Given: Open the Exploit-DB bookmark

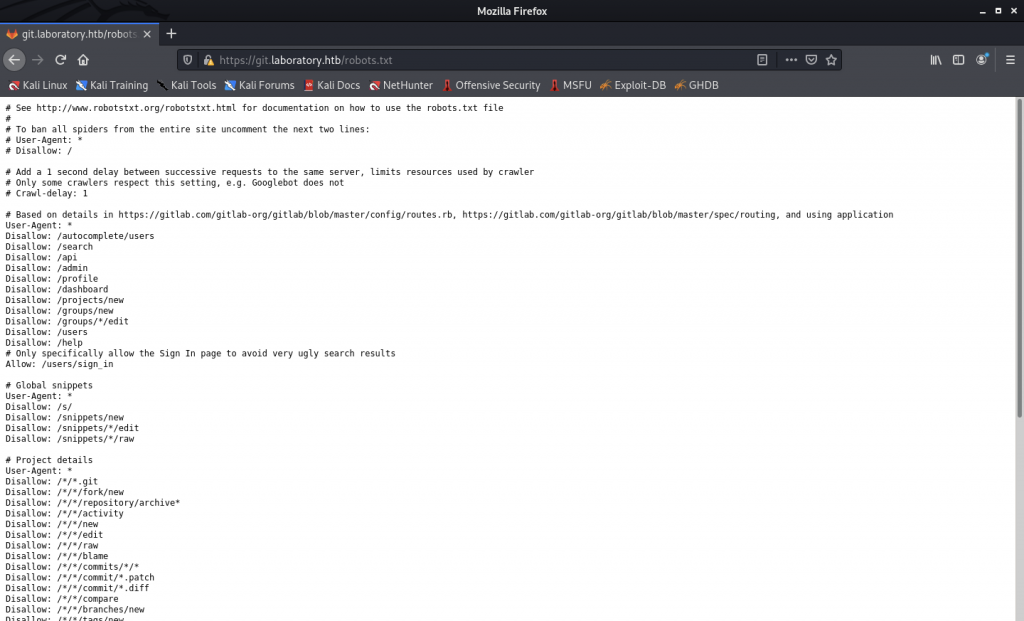Looking at the screenshot, I should (632, 85).
